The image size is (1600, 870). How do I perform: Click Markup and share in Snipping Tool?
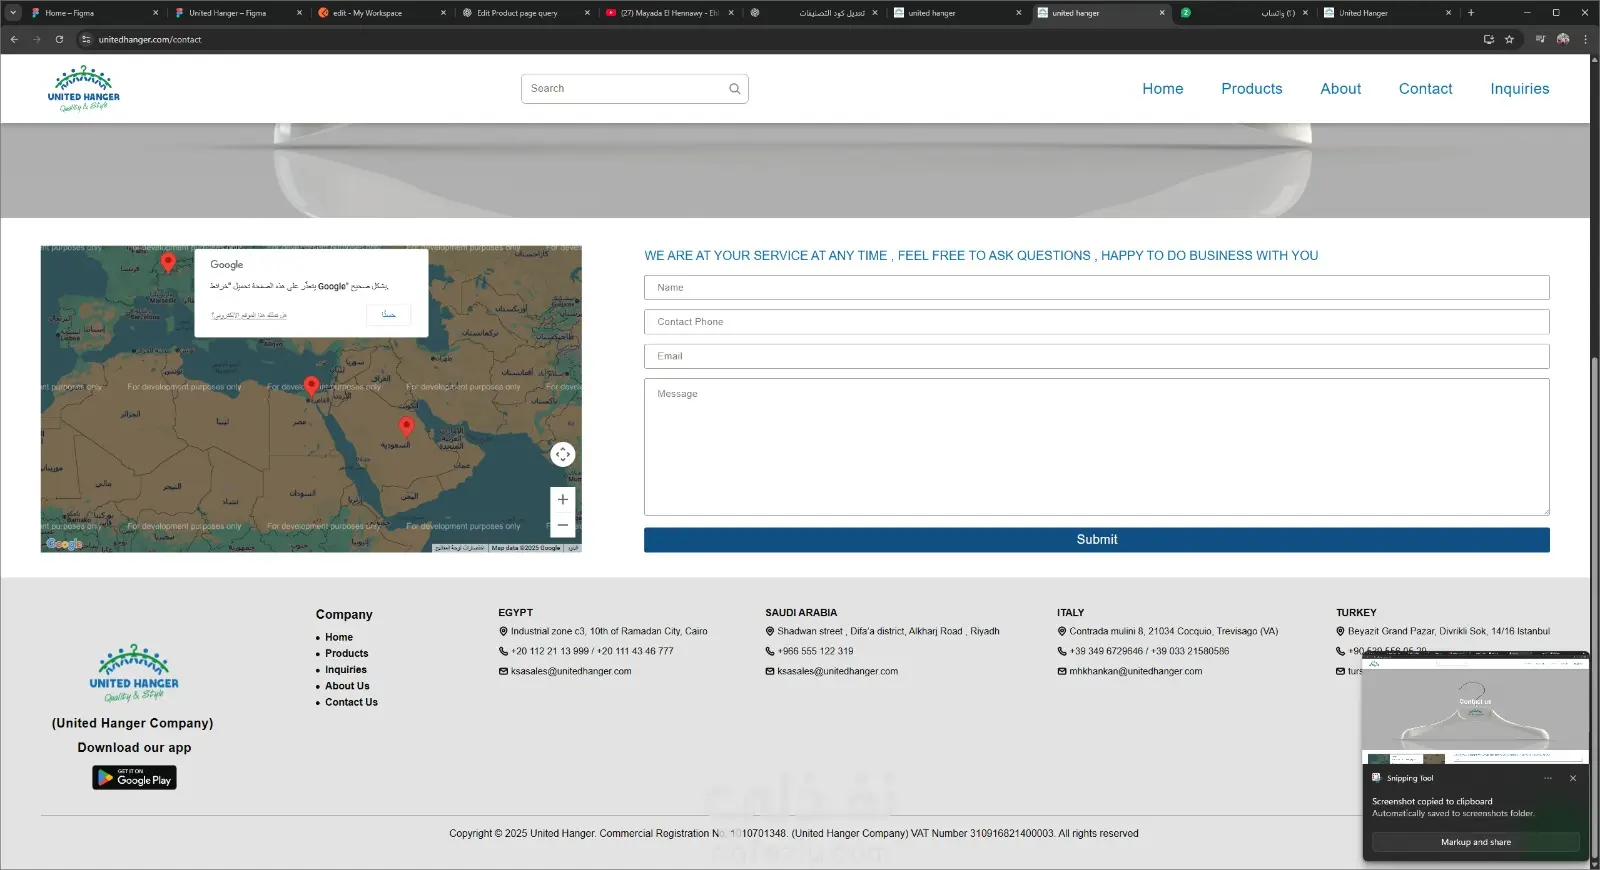click(1475, 842)
